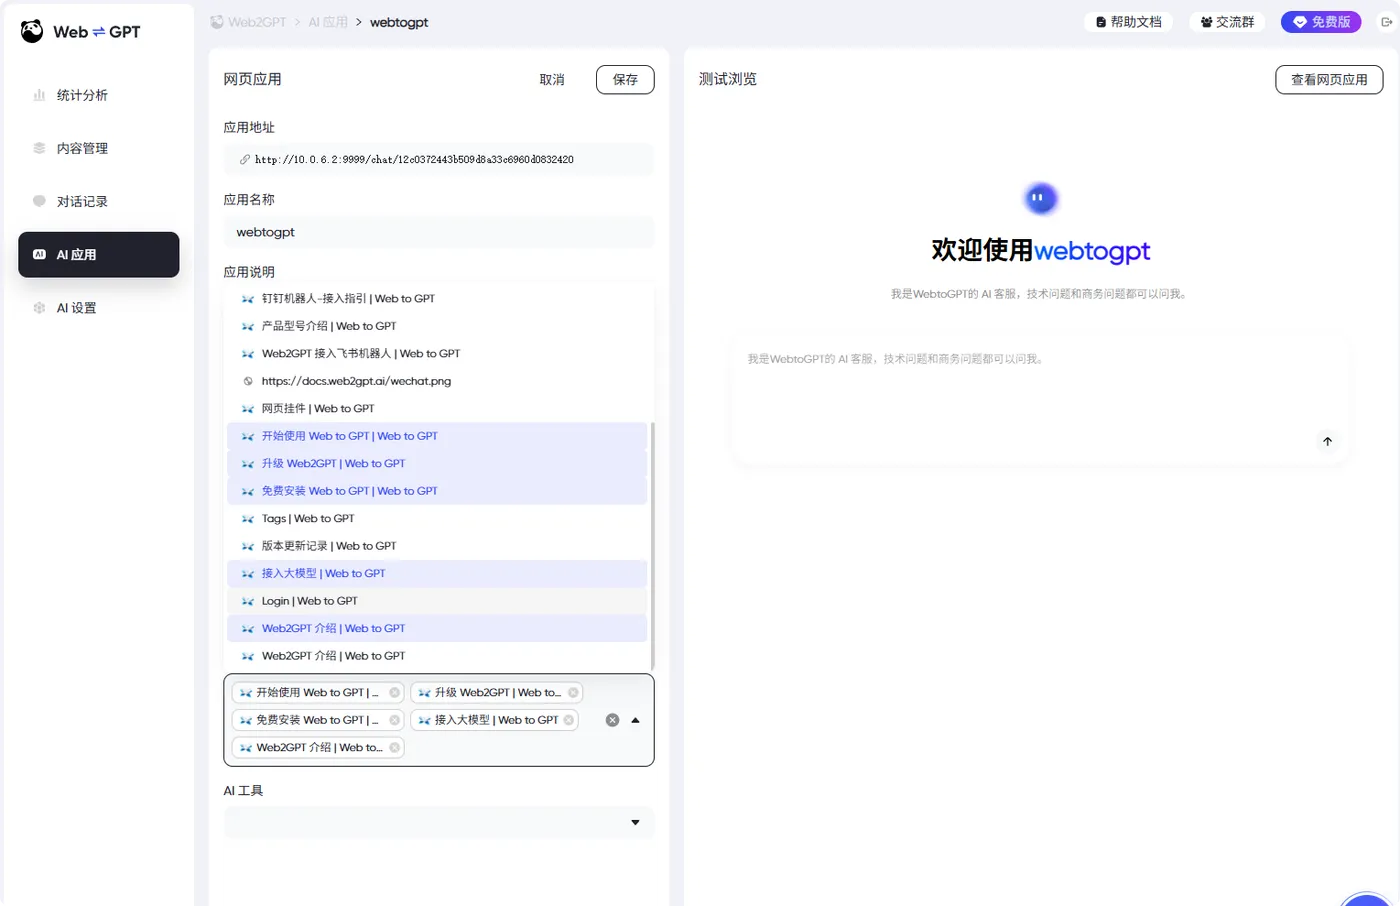This screenshot has width=1400, height=906.
Task: Click the 应用地址 URL field
Action: pos(438,159)
